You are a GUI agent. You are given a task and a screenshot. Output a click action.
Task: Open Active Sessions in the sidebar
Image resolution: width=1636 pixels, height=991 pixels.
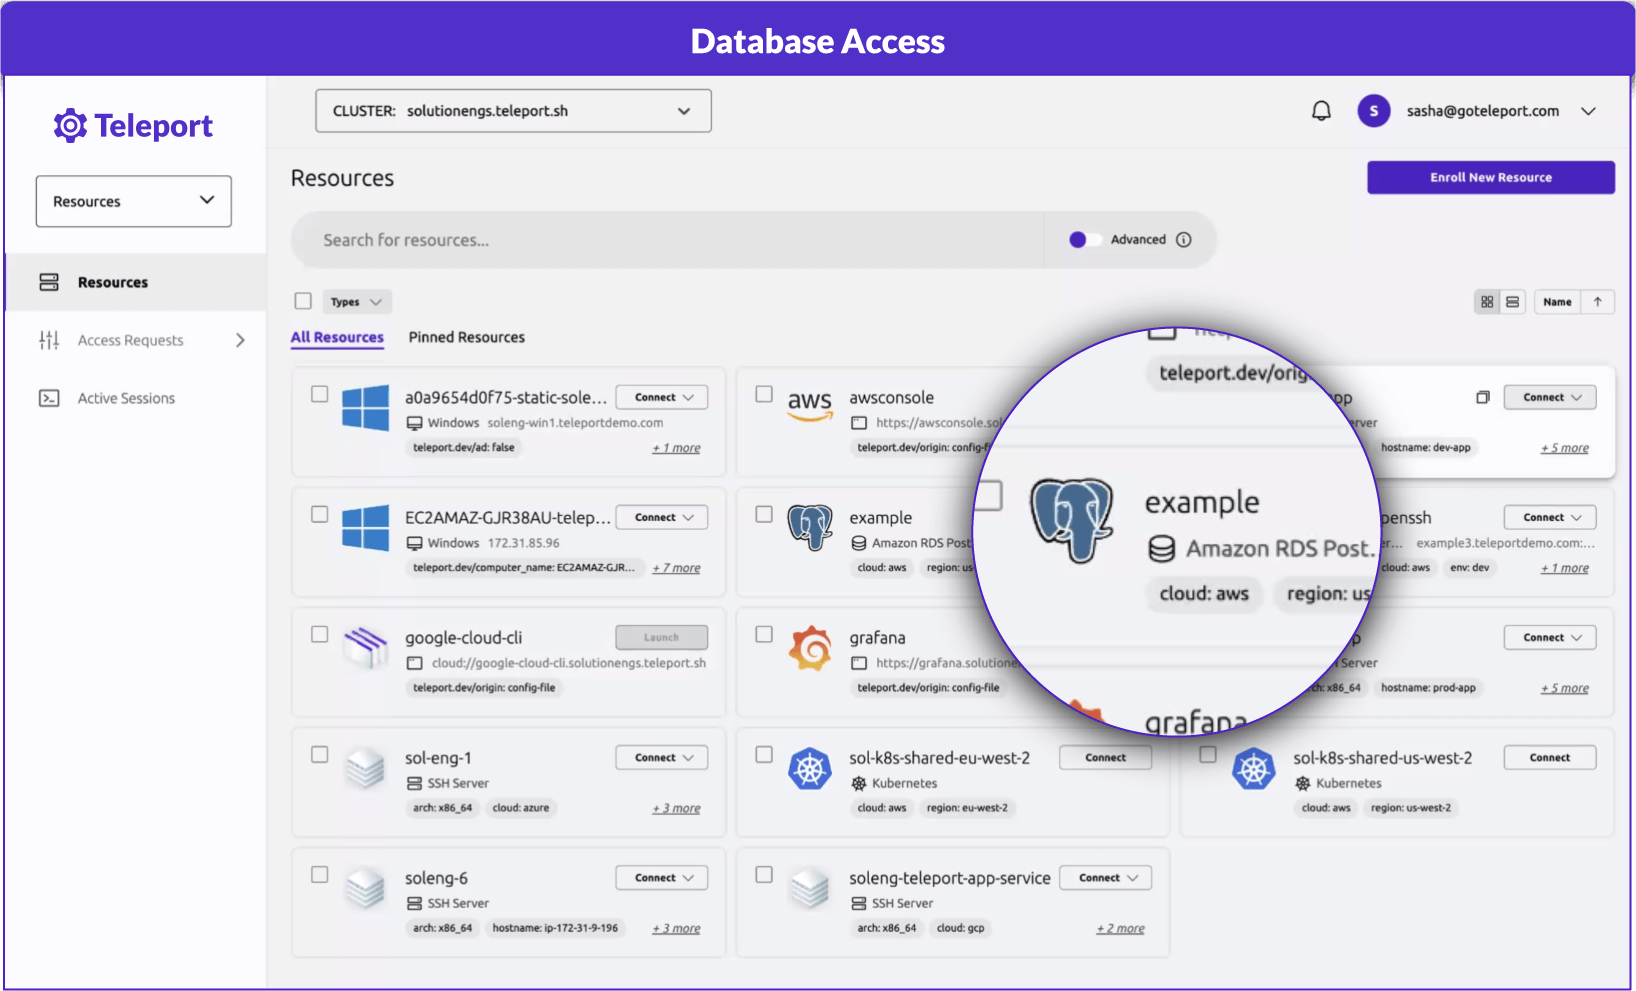click(136, 399)
